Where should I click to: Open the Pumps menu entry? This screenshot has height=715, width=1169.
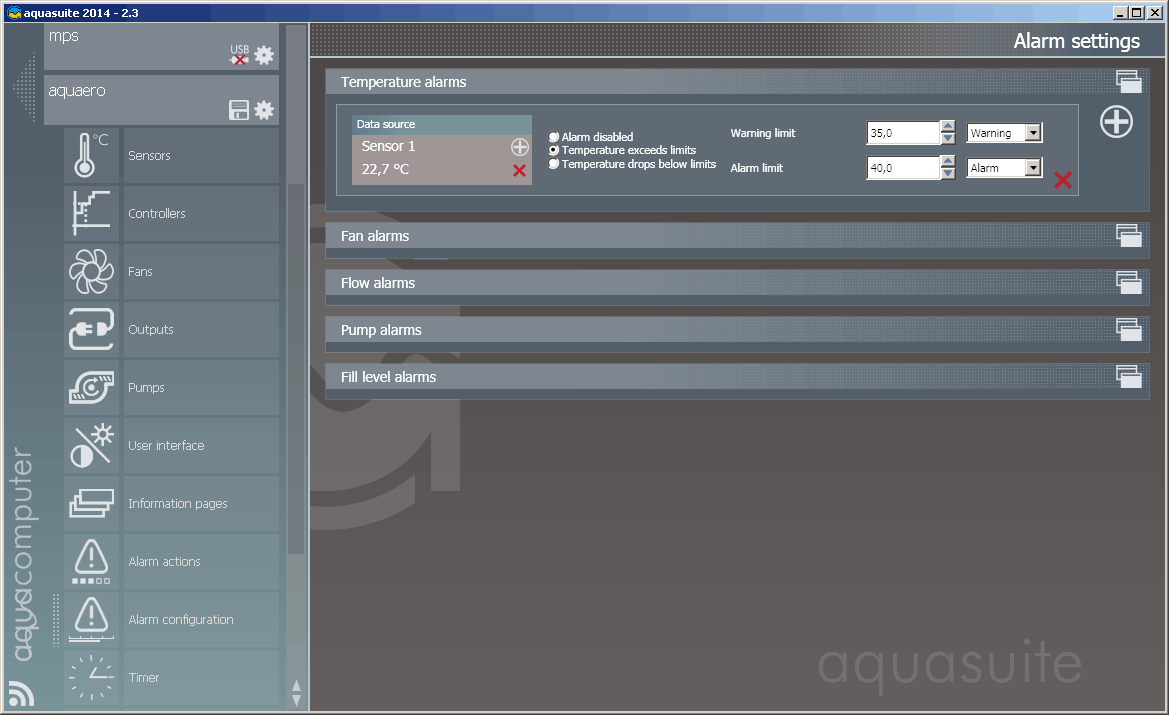click(x=201, y=388)
